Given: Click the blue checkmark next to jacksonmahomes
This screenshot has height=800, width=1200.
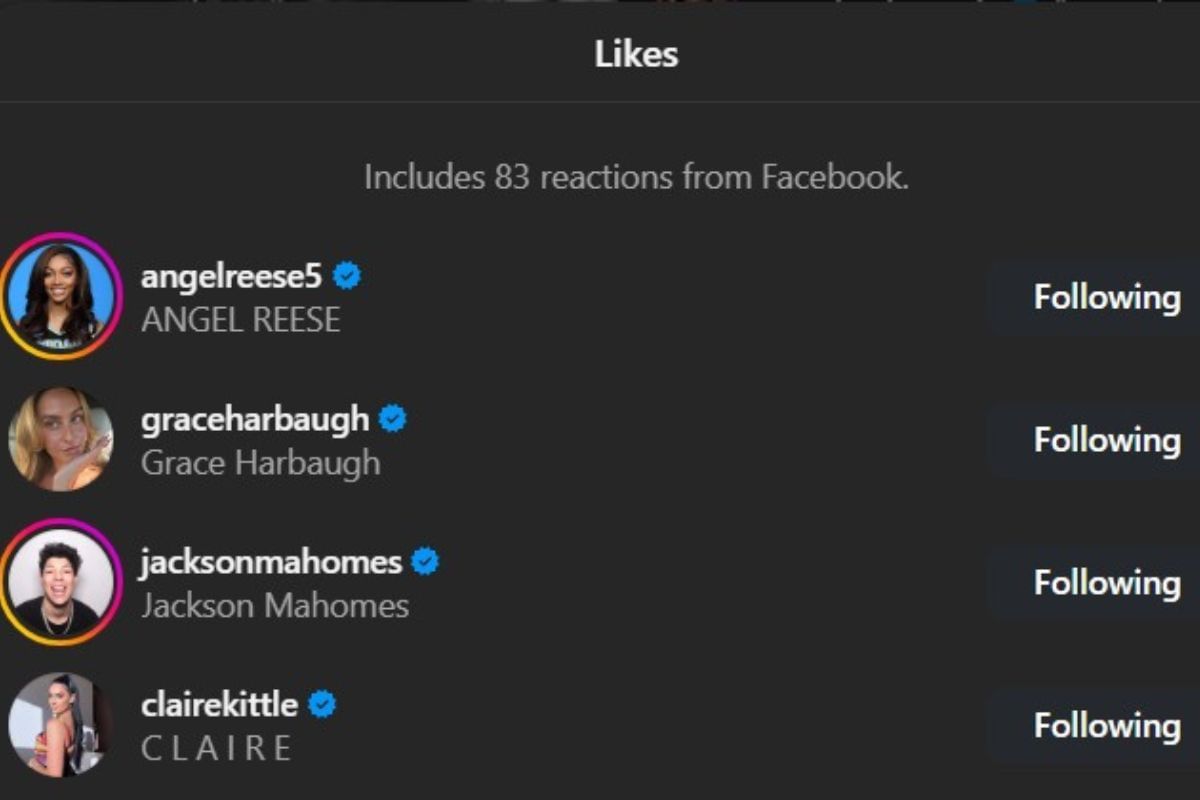Looking at the screenshot, I should point(425,562).
